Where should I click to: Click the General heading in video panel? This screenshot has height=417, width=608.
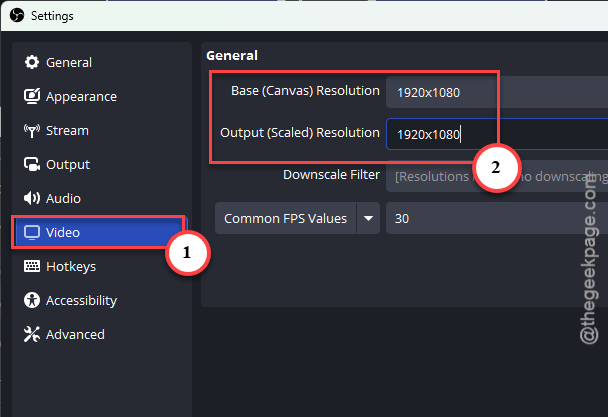click(232, 55)
